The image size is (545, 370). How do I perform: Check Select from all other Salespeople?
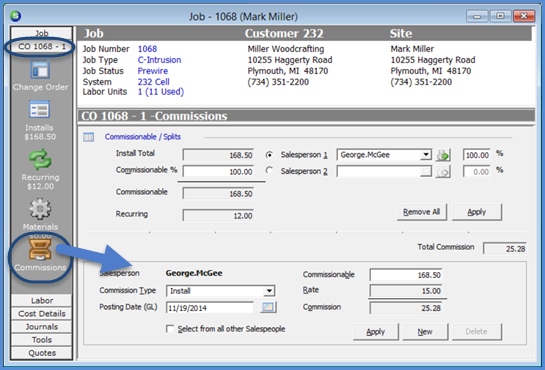pos(170,329)
